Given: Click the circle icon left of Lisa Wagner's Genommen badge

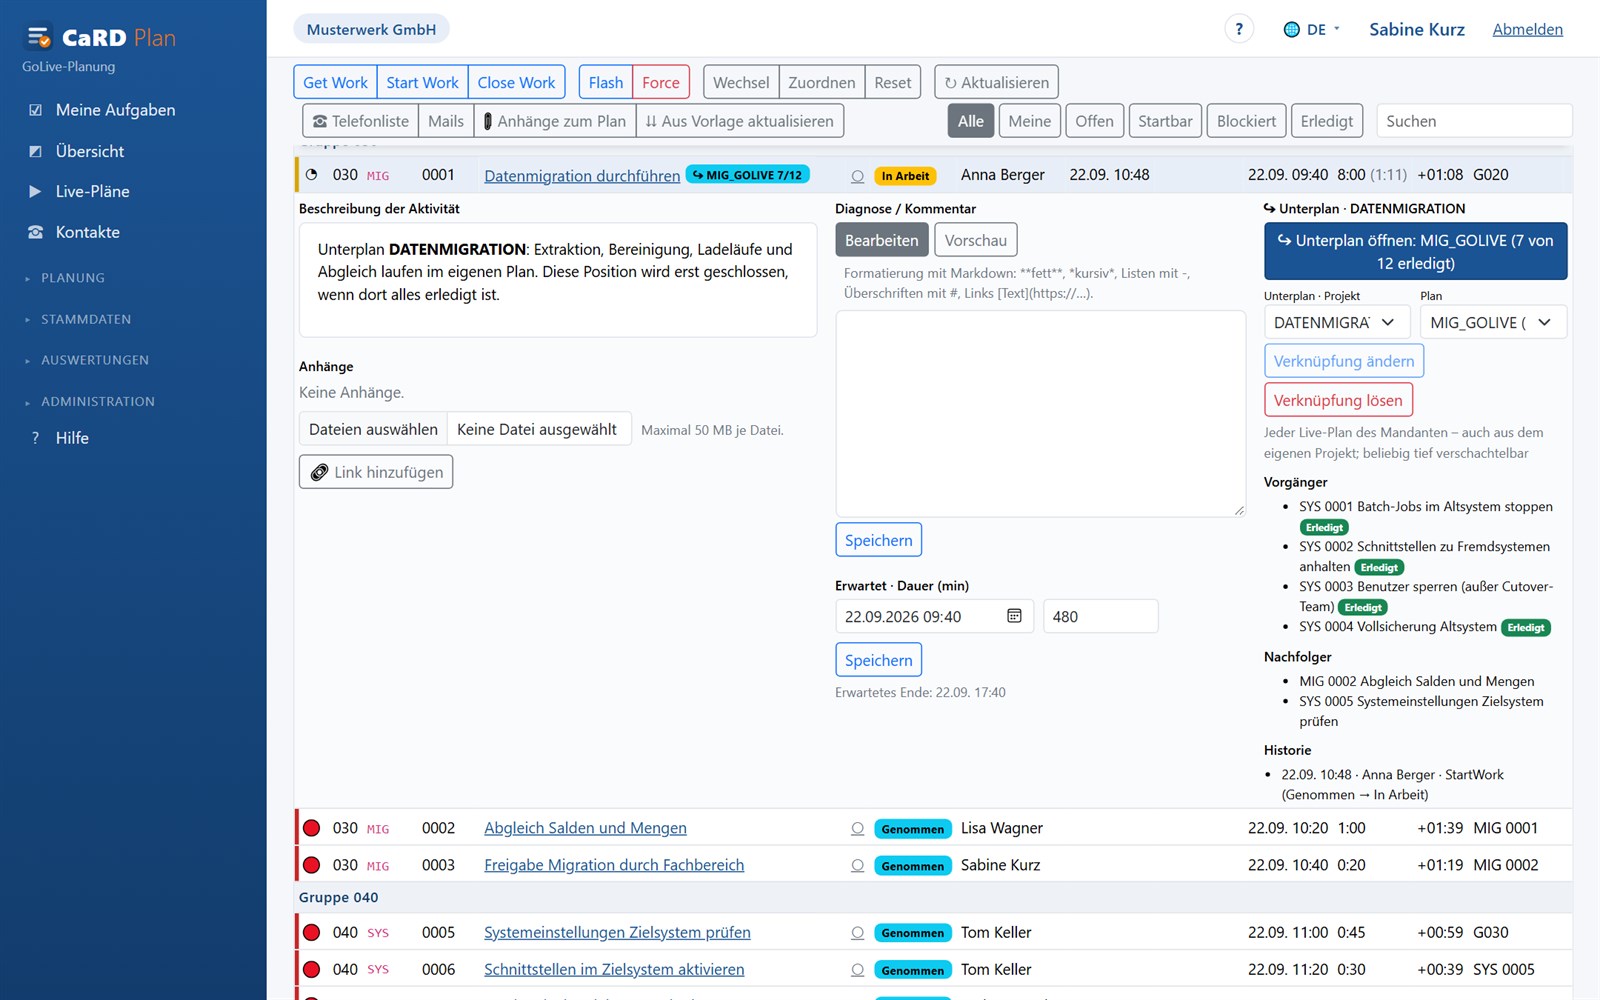Looking at the screenshot, I should pos(857,829).
